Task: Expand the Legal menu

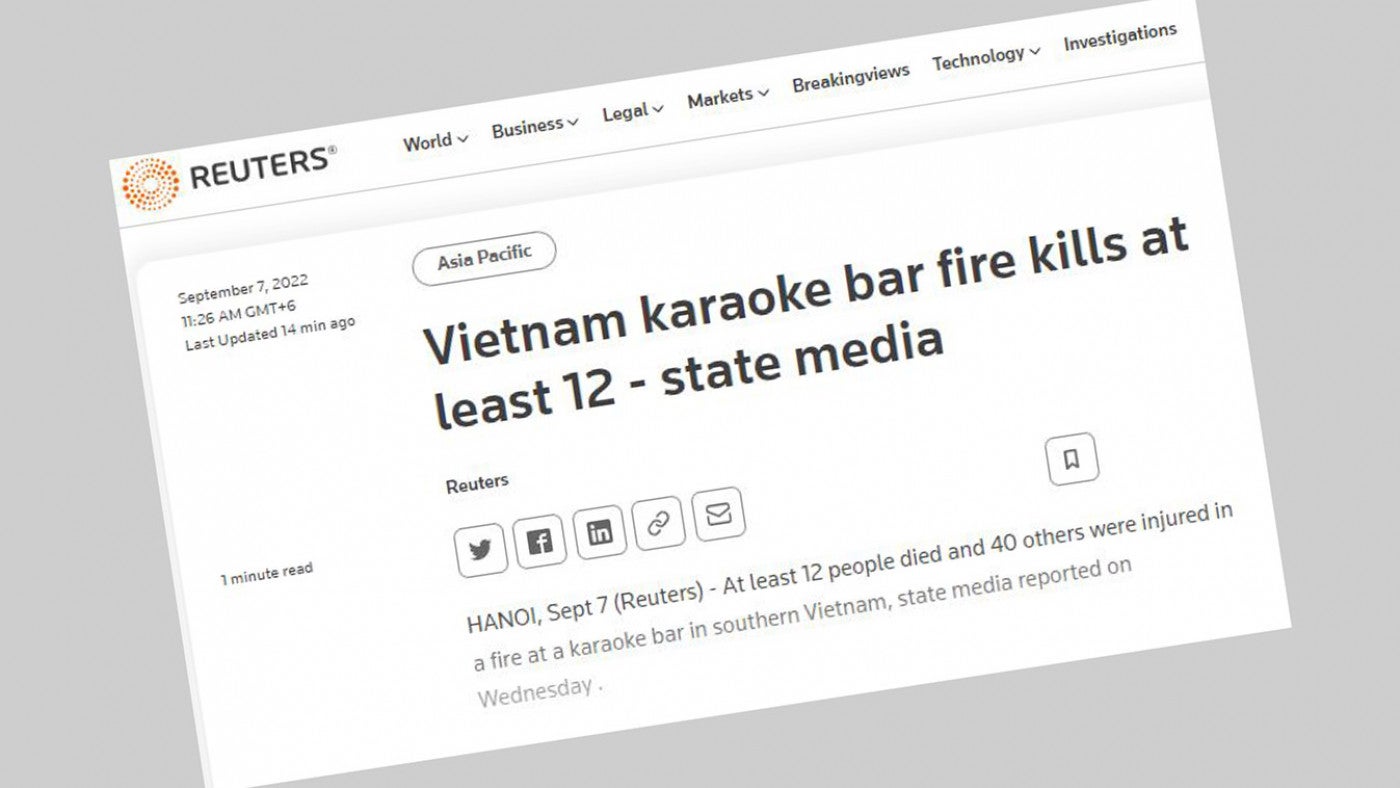Action: click(633, 112)
